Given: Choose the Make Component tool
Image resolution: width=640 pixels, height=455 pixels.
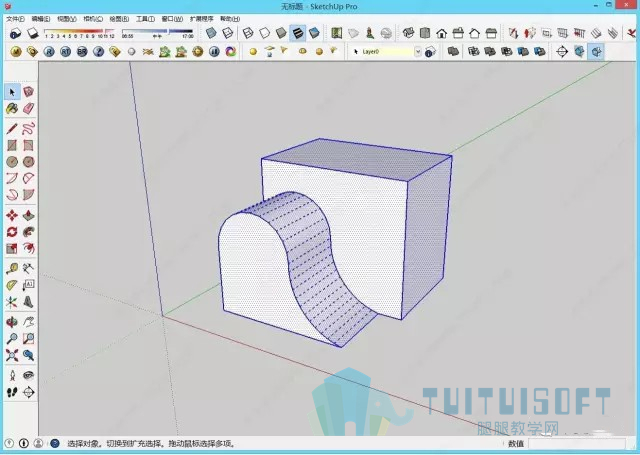Looking at the screenshot, I should pyautogui.click(x=28, y=92).
